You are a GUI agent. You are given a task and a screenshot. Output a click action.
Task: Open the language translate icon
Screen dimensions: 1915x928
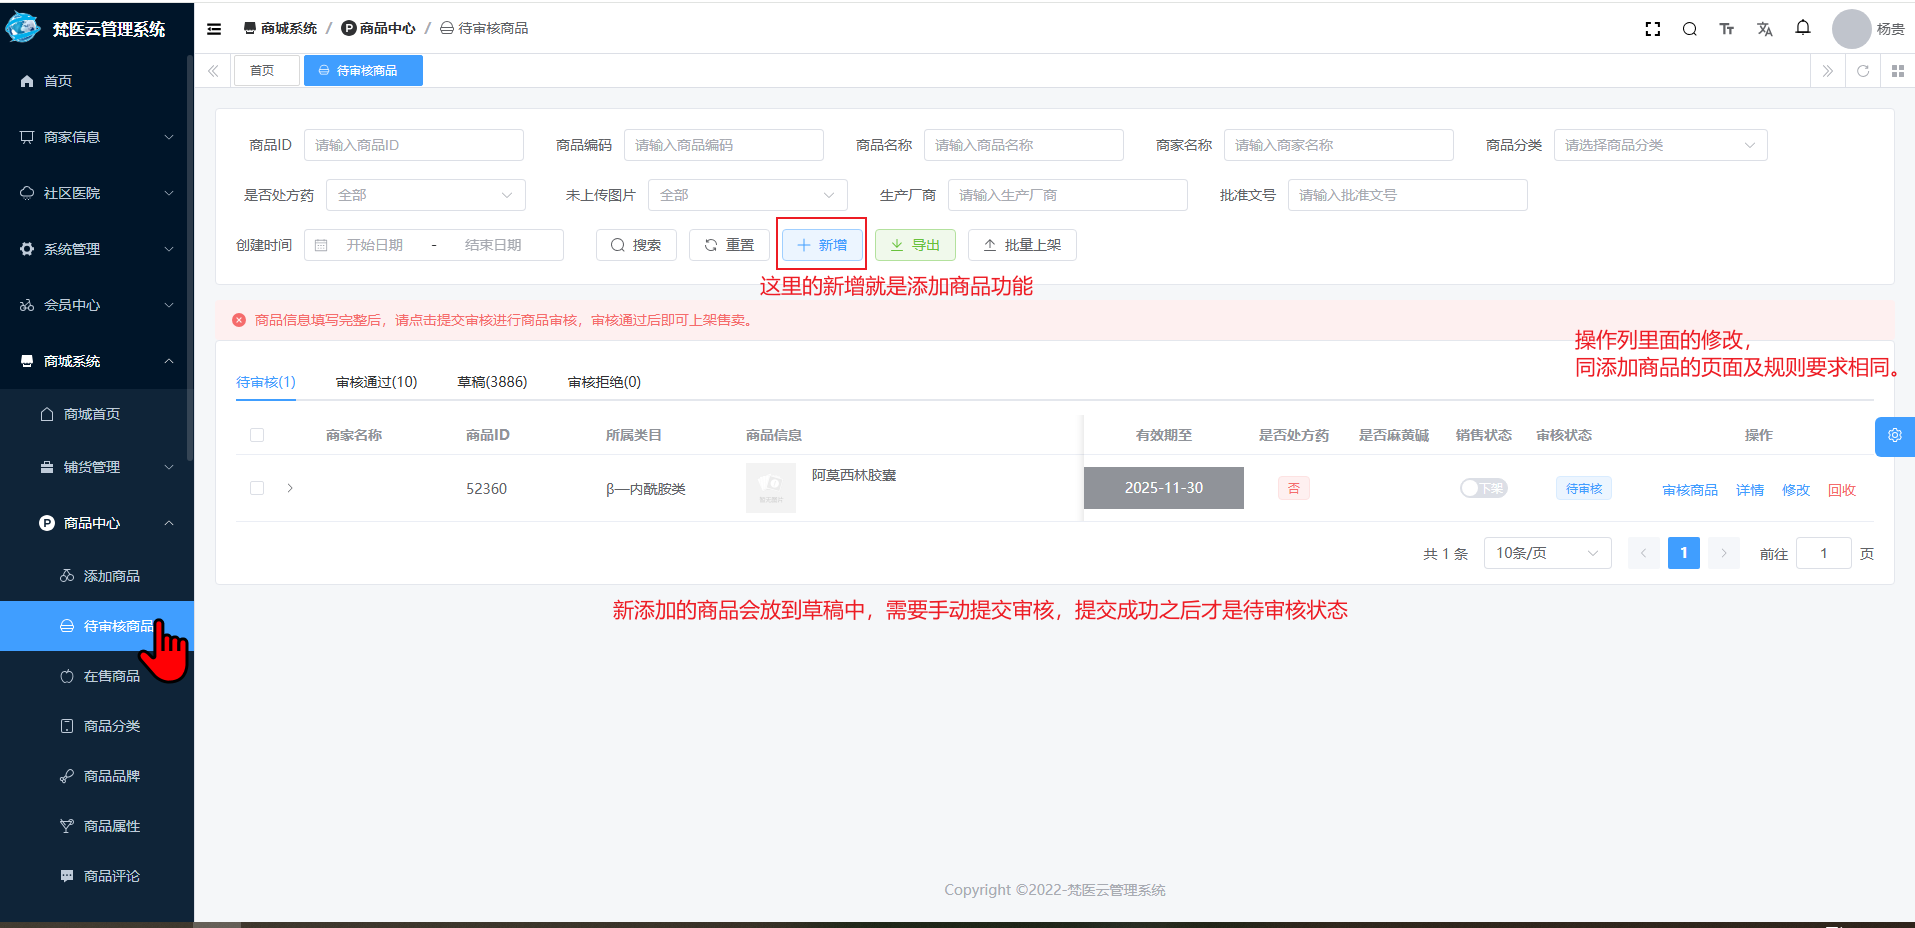1764,29
